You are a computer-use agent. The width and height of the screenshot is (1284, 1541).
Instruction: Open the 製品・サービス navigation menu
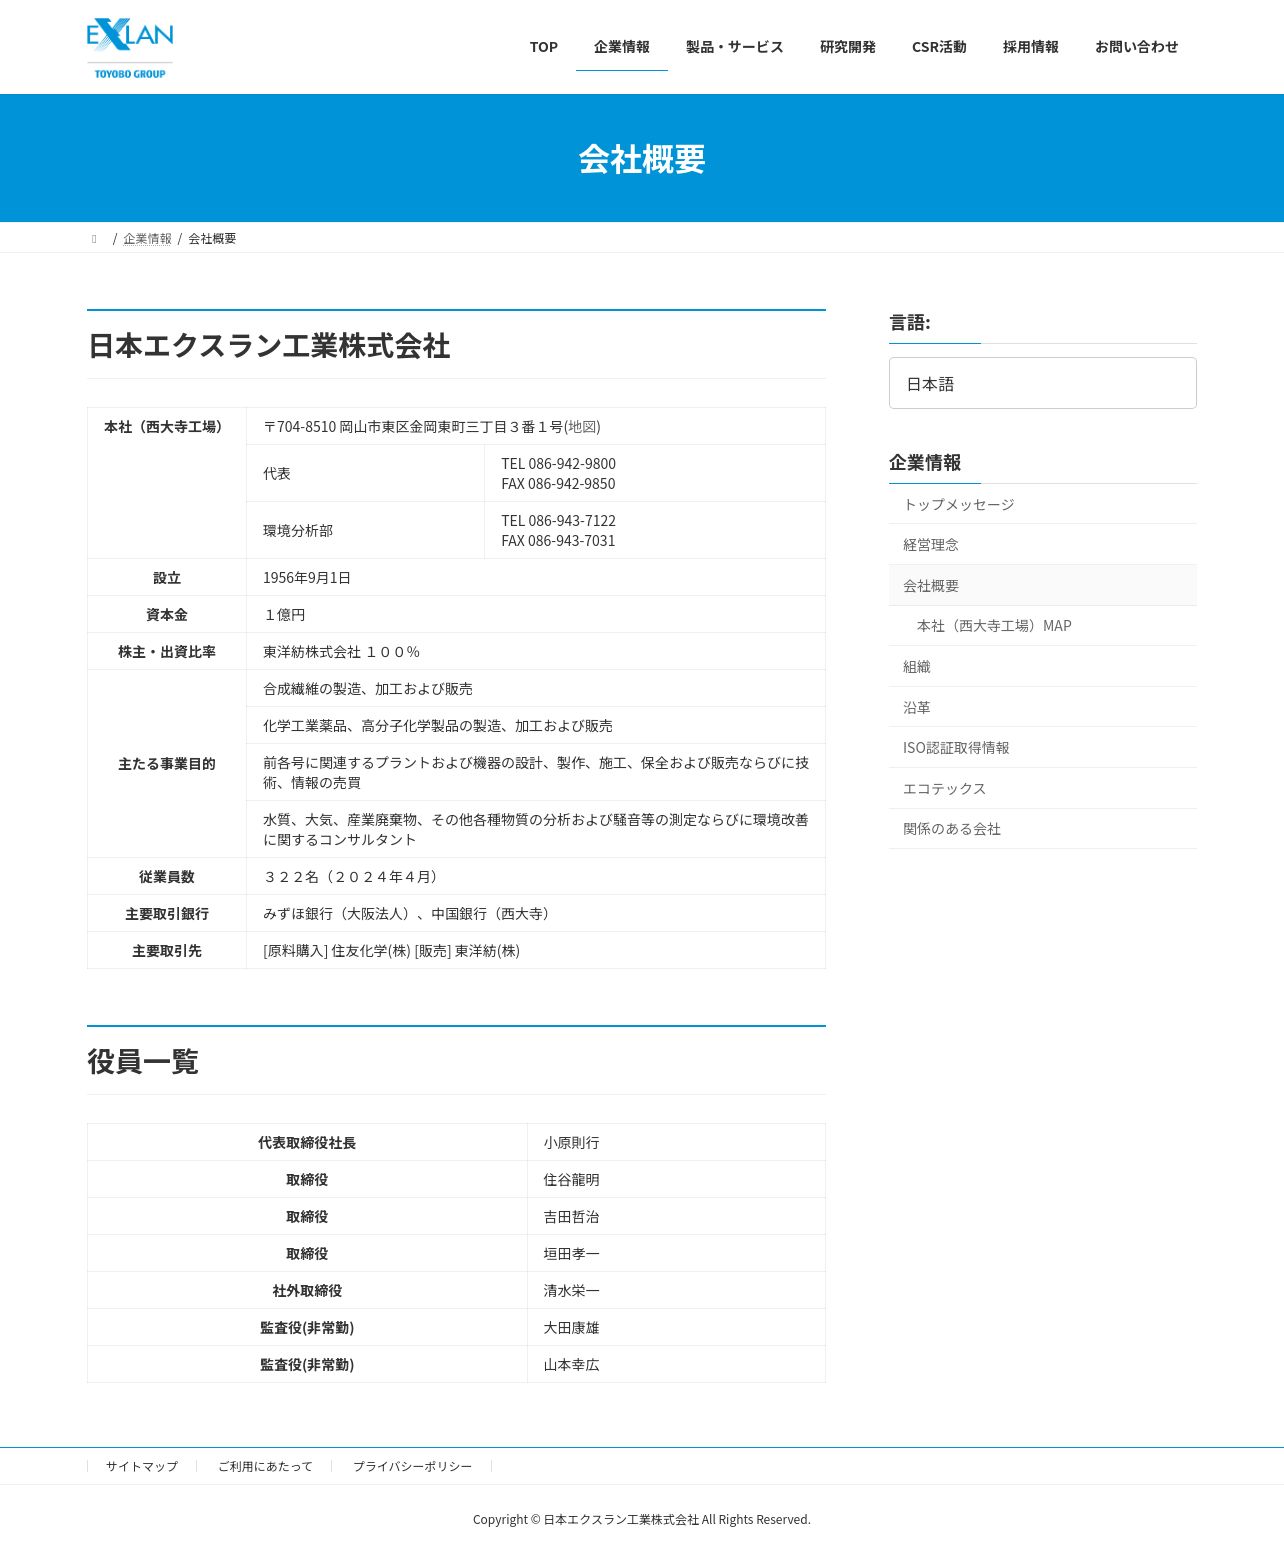point(735,47)
